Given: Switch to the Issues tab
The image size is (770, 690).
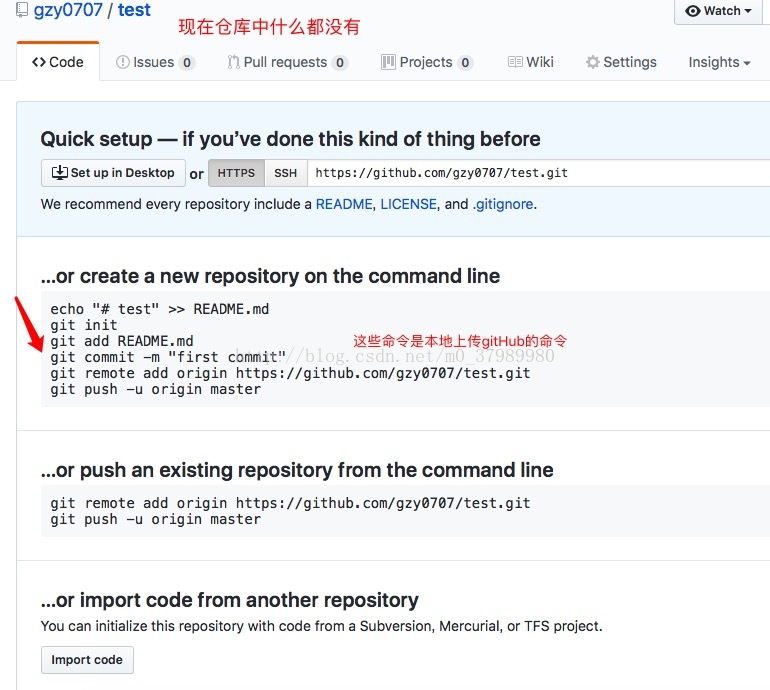Looking at the screenshot, I should (155, 62).
